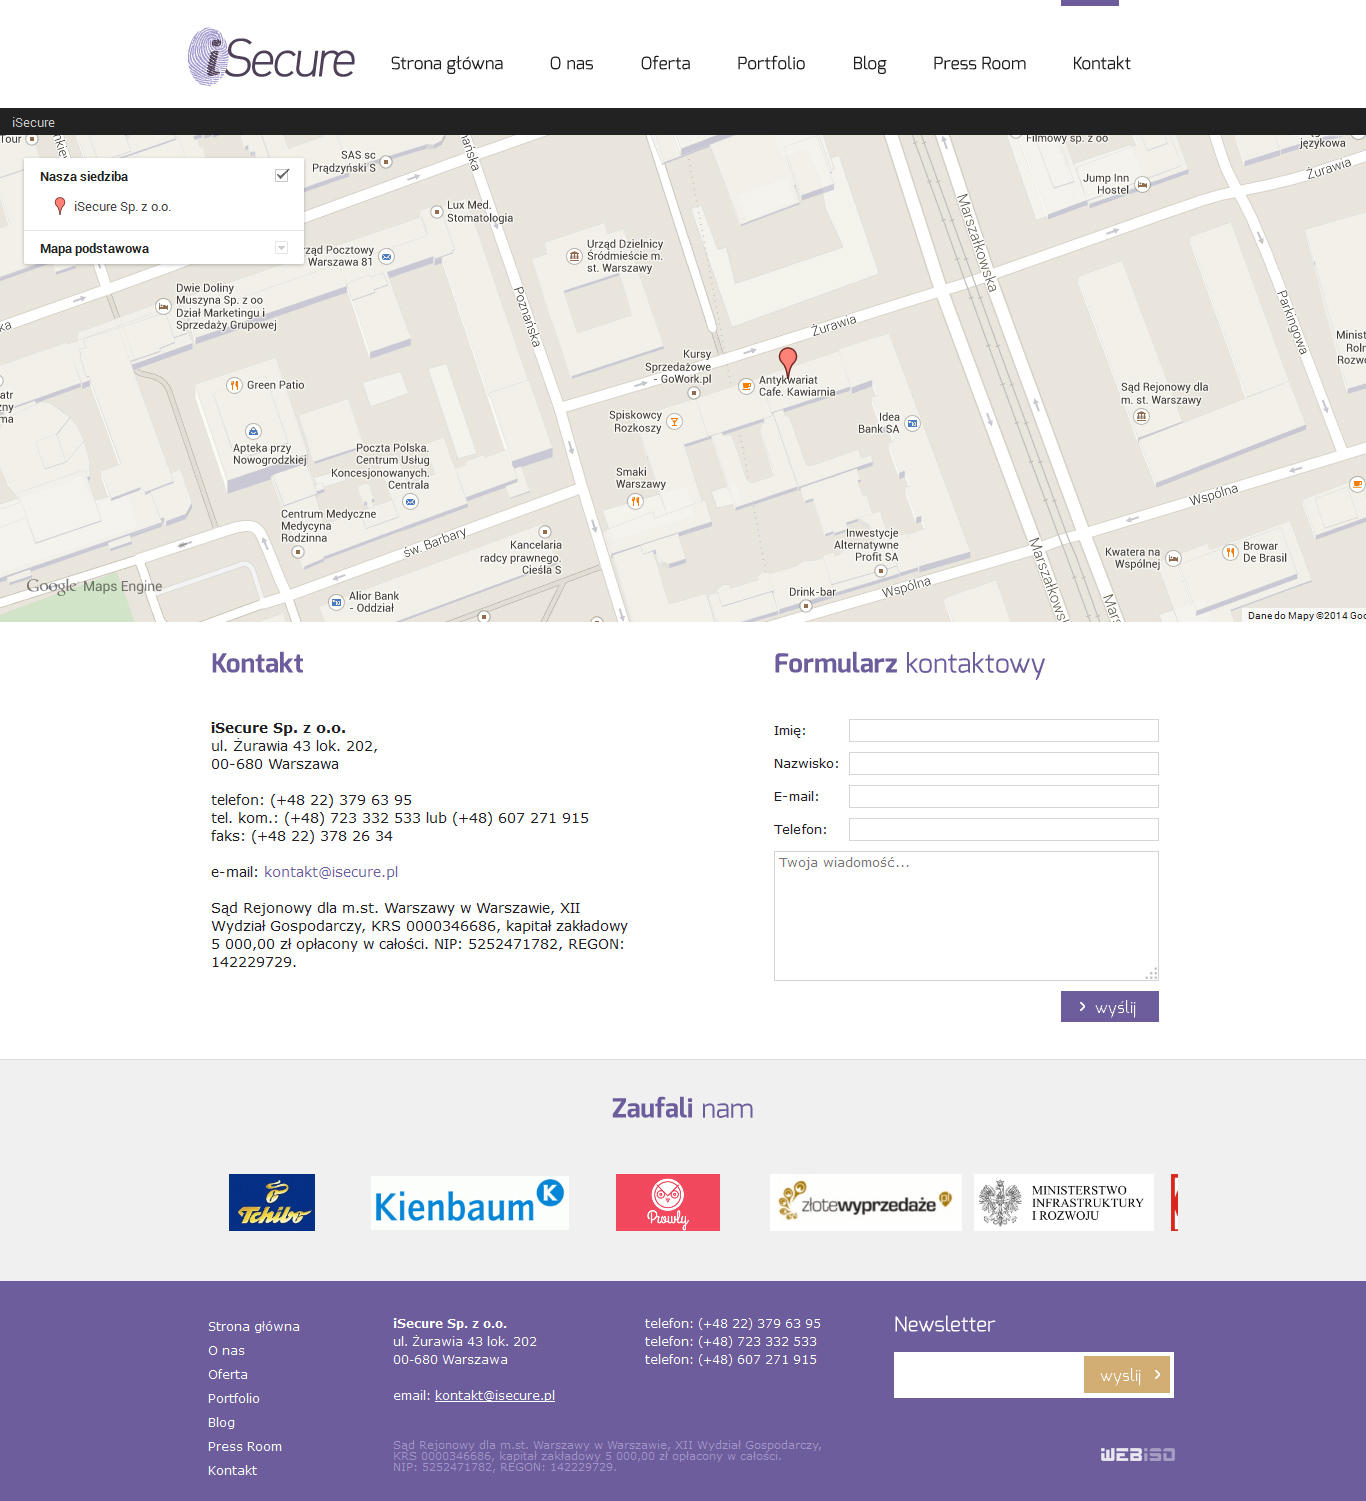Focus the Twoja wiadomość text area
The image size is (1366, 1501).
click(x=966, y=915)
